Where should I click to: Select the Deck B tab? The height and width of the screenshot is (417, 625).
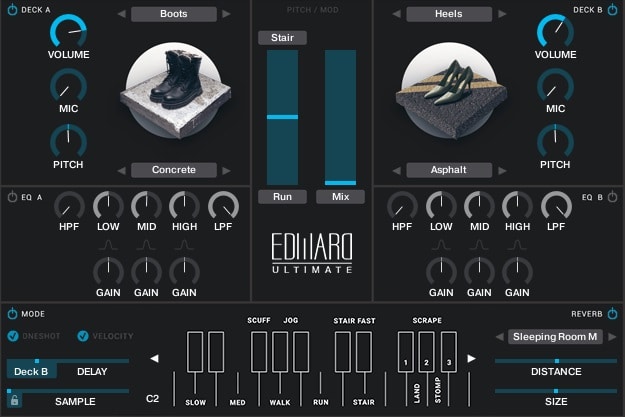[31, 372]
